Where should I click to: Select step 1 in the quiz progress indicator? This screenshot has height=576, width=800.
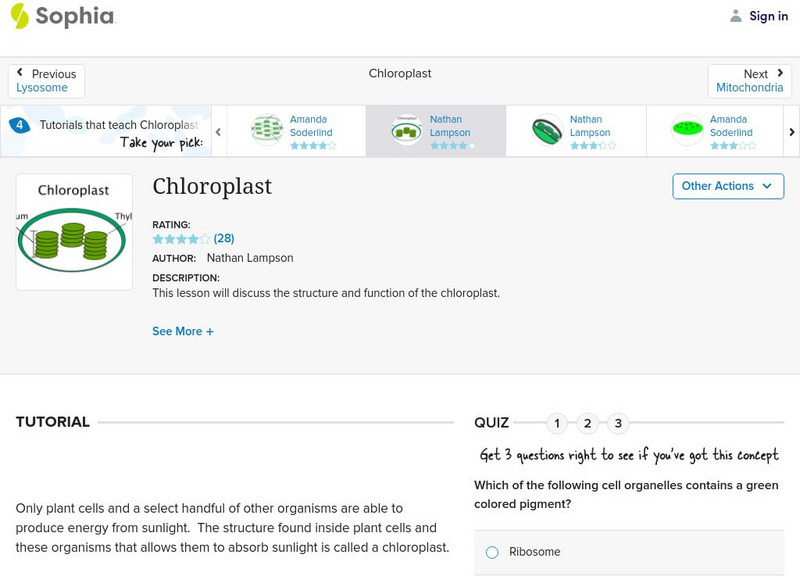[557, 424]
